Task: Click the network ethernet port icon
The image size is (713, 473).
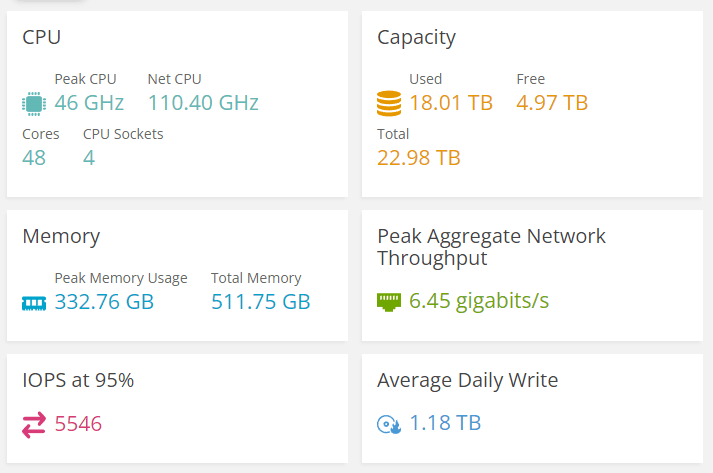Action: click(x=389, y=301)
